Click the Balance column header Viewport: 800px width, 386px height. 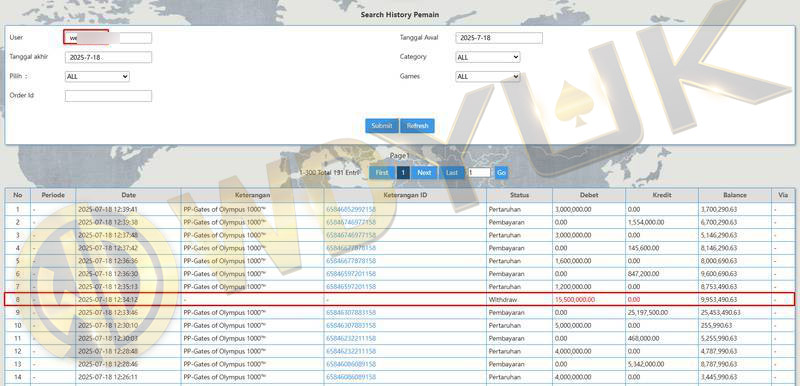[x=735, y=195]
